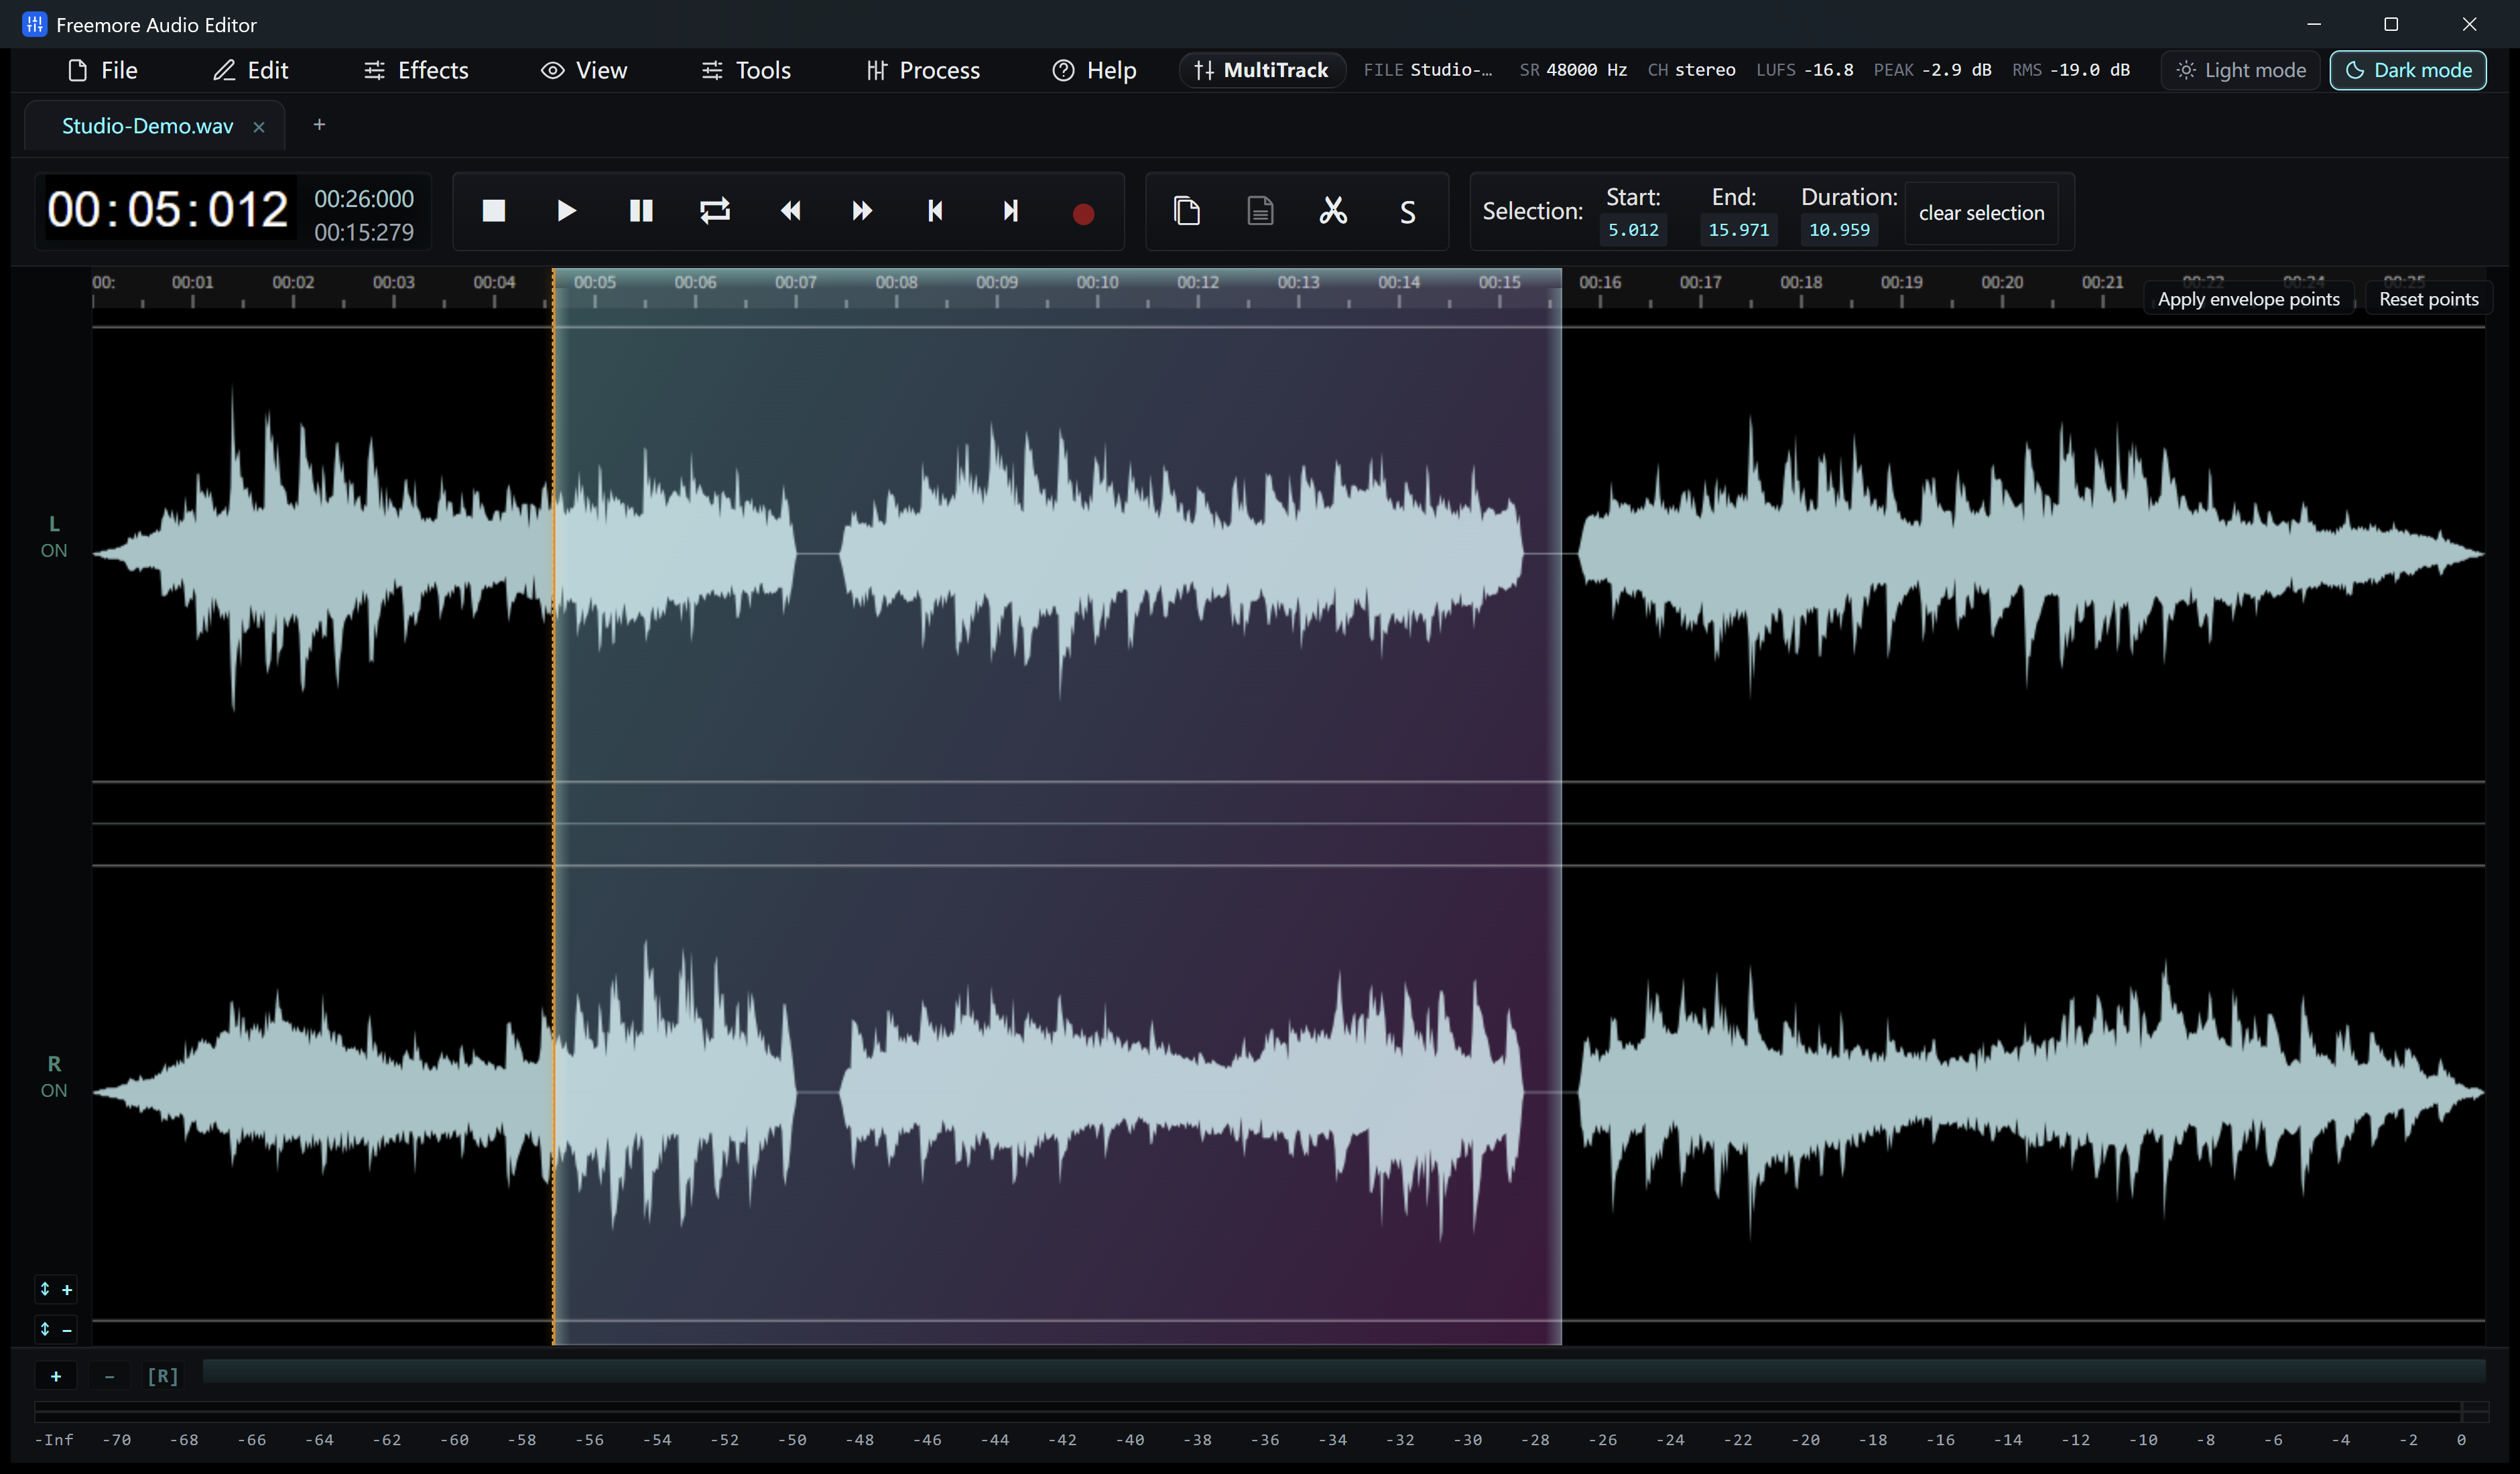
Task: Click Apply envelope points
Action: click(2249, 299)
